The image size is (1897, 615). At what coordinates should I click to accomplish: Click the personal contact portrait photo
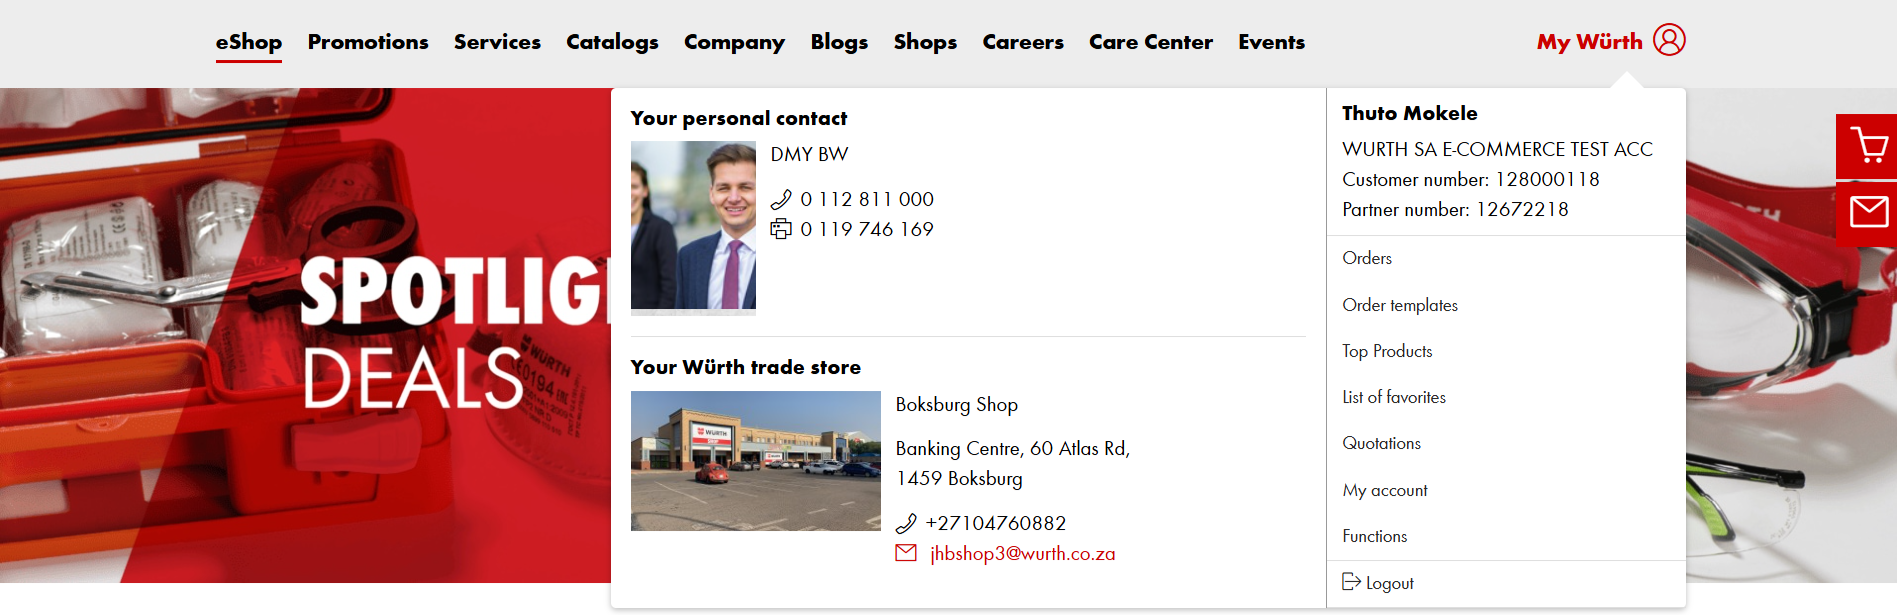point(693,225)
